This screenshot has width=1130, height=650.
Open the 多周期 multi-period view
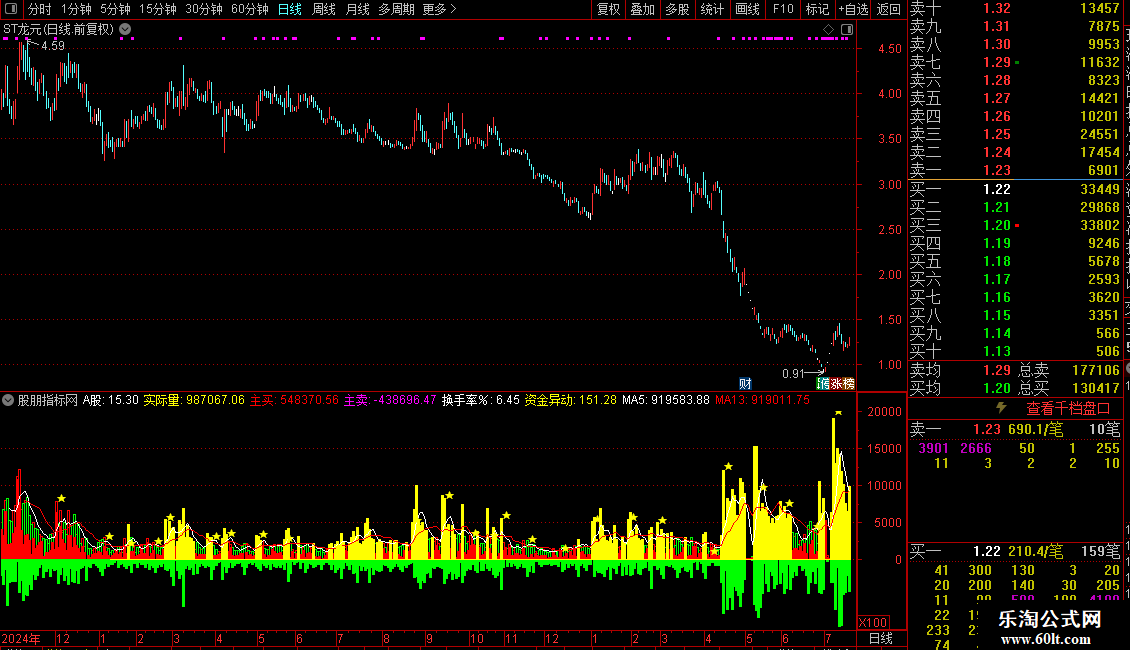[x=396, y=9]
